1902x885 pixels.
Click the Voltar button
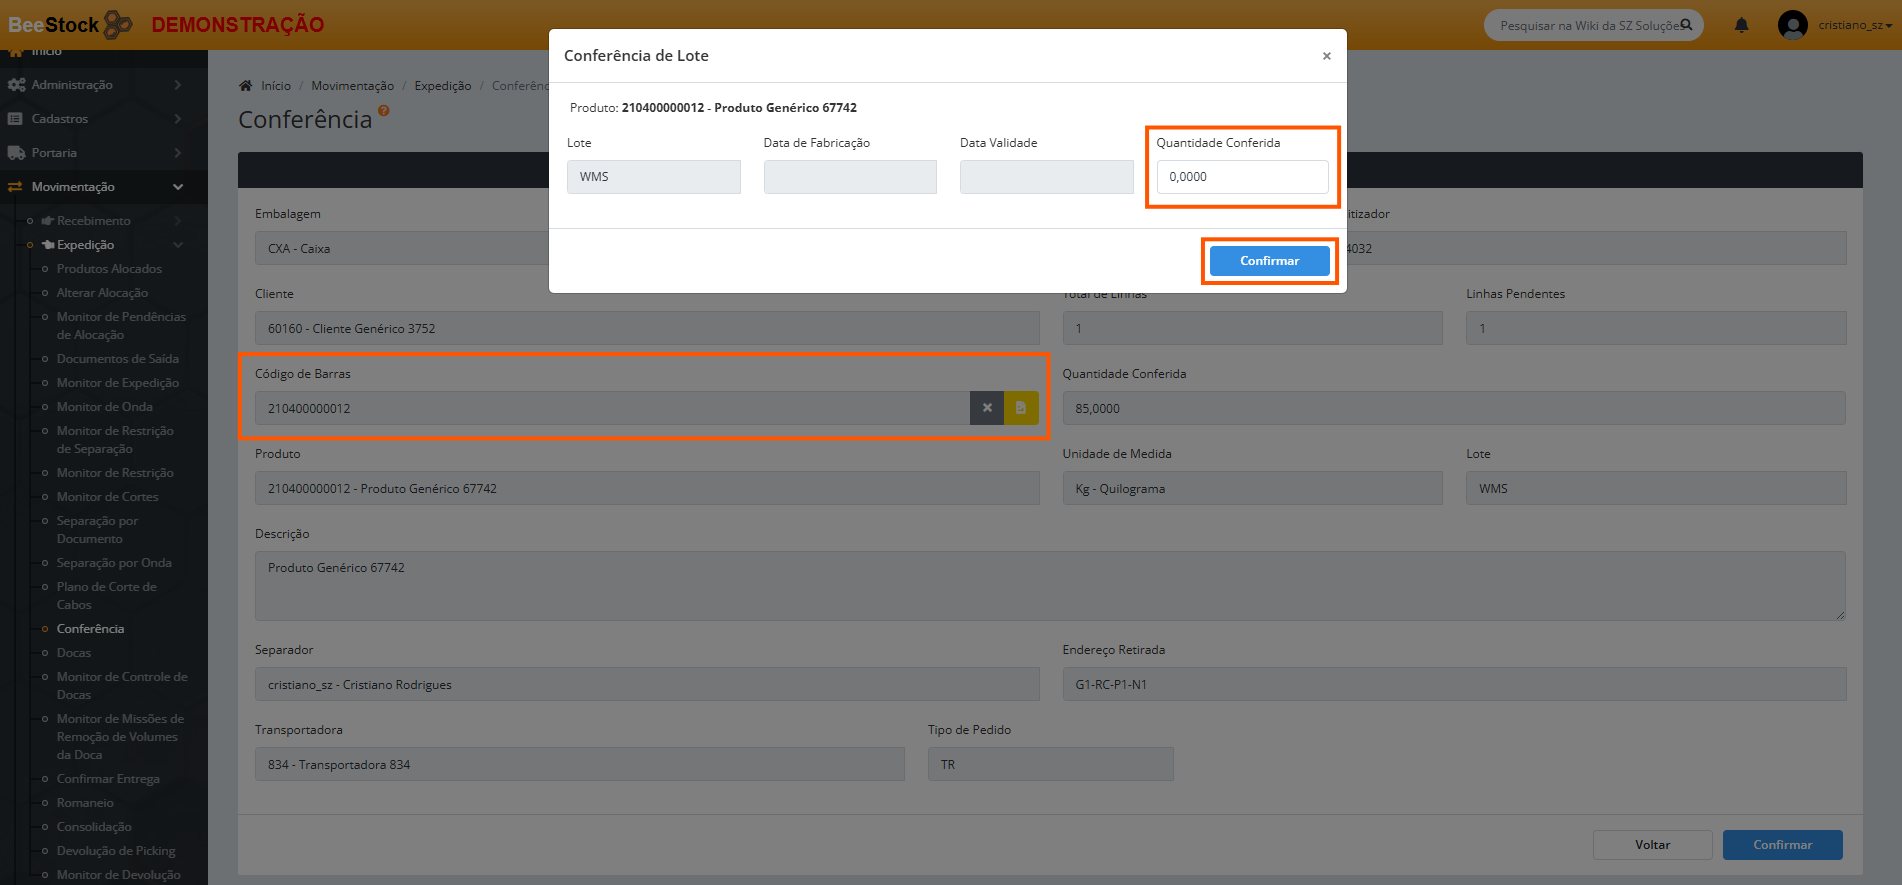[1652, 845]
